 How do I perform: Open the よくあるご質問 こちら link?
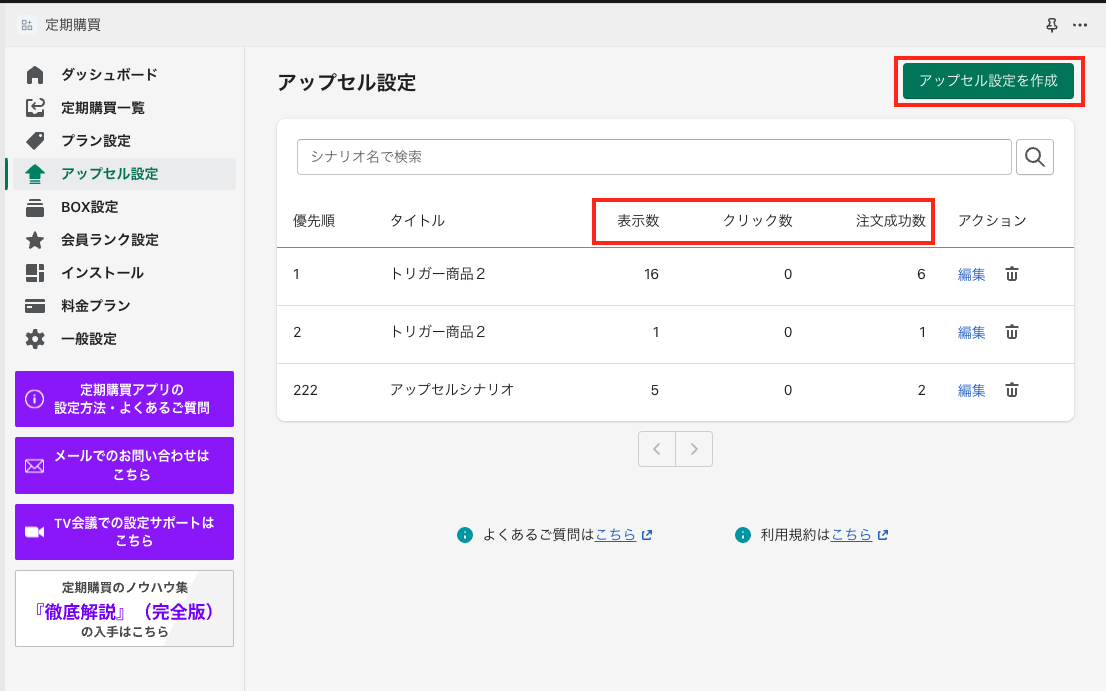[x=616, y=535]
